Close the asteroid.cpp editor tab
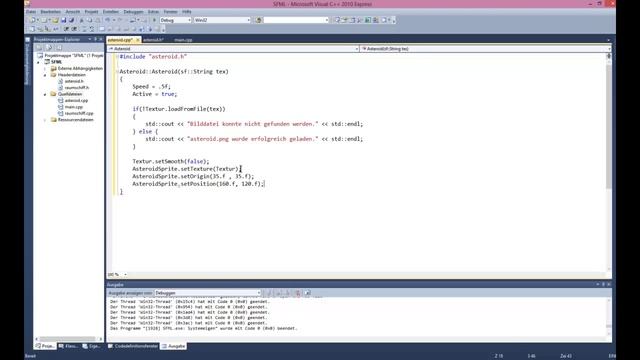This screenshot has width=640, height=360. pyautogui.click(x=138, y=40)
